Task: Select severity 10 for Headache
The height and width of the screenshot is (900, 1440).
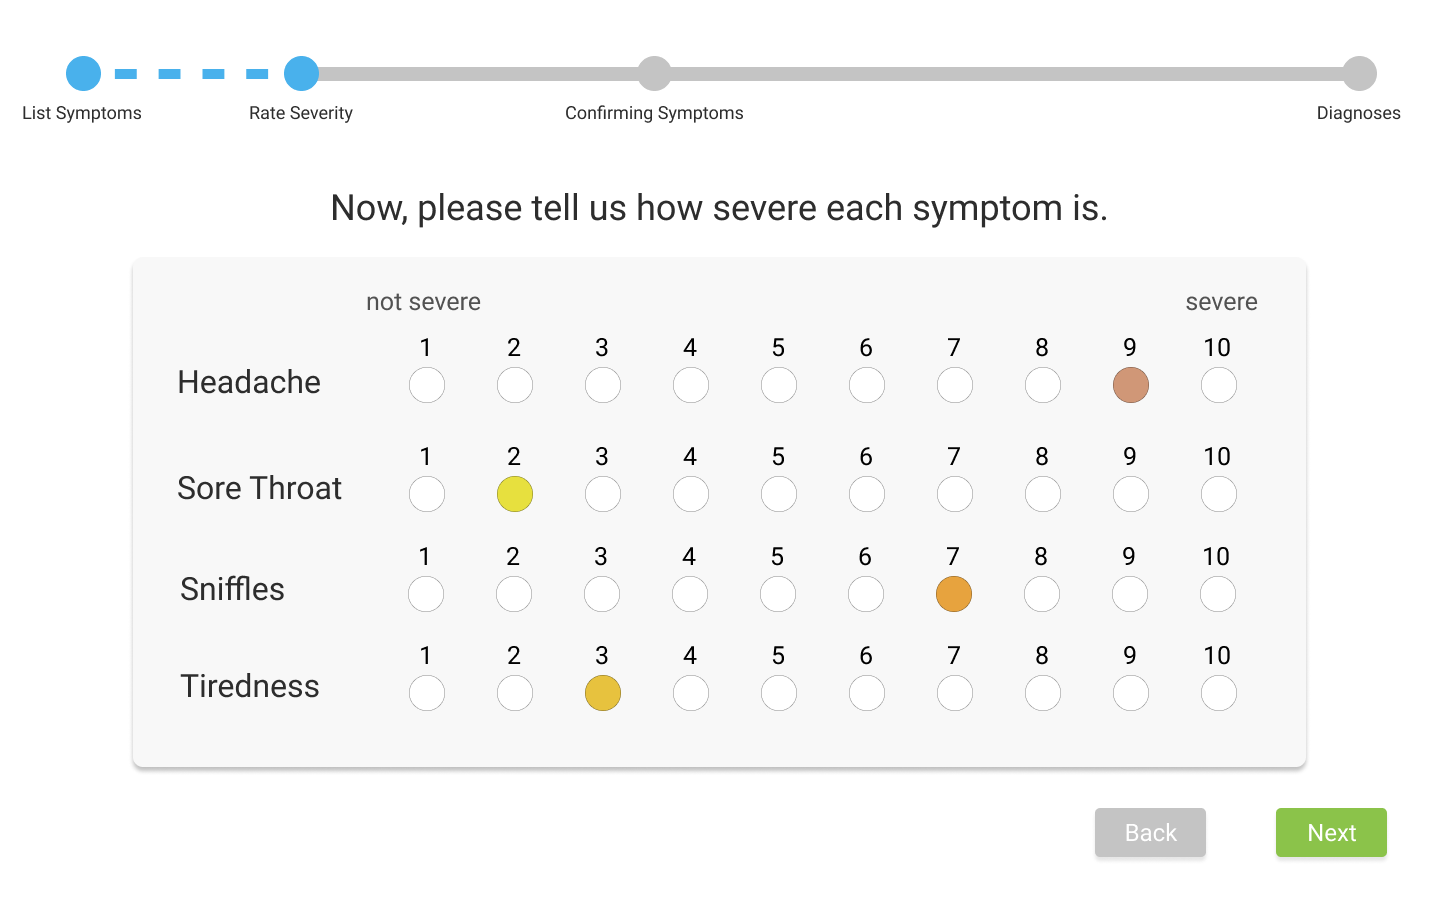Action: point(1218,384)
